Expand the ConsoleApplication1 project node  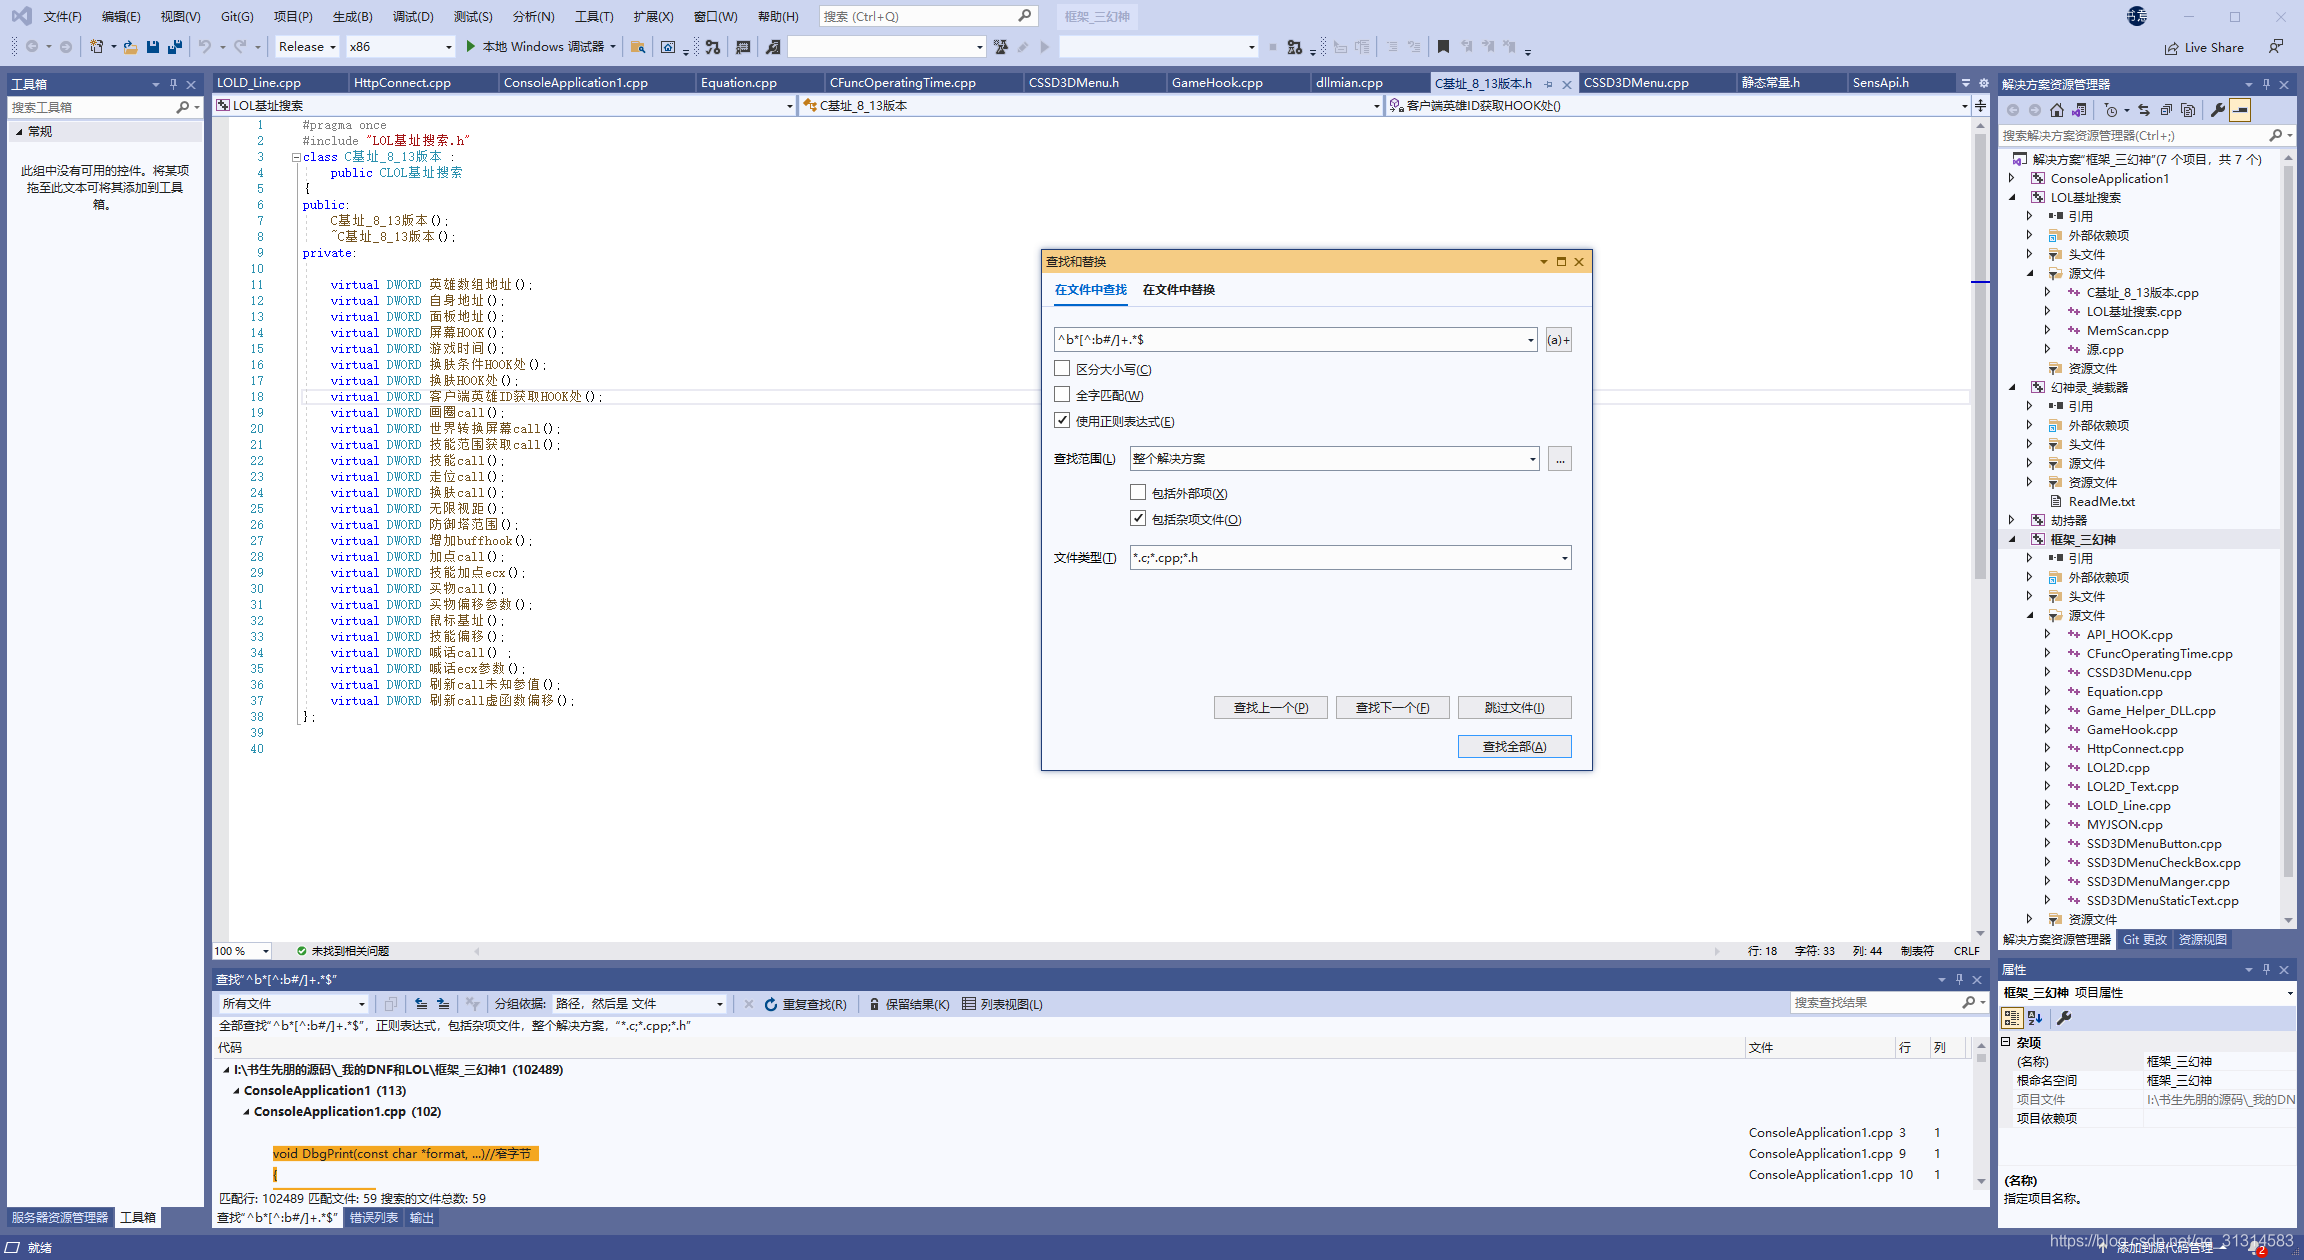point(2012,178)
